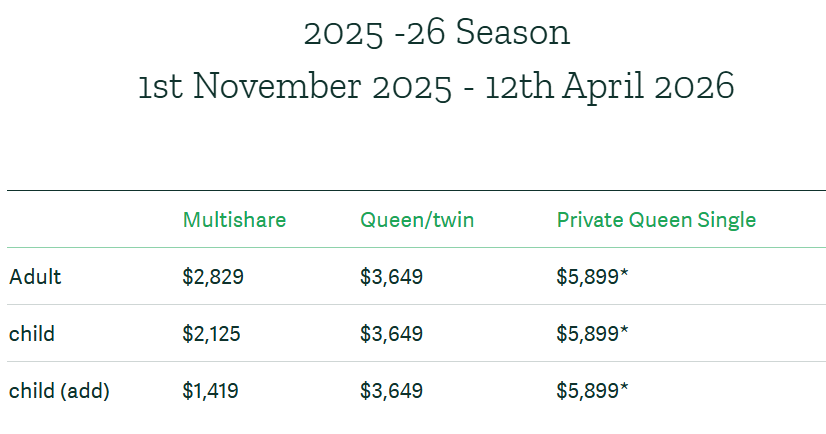
Task: Click the child row Queen/twin $3,649 price
Action: pos(391,333)
